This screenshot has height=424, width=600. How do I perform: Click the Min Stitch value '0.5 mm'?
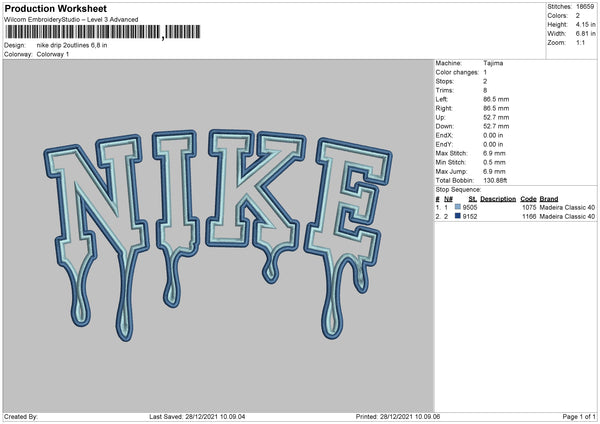[494, 162]
